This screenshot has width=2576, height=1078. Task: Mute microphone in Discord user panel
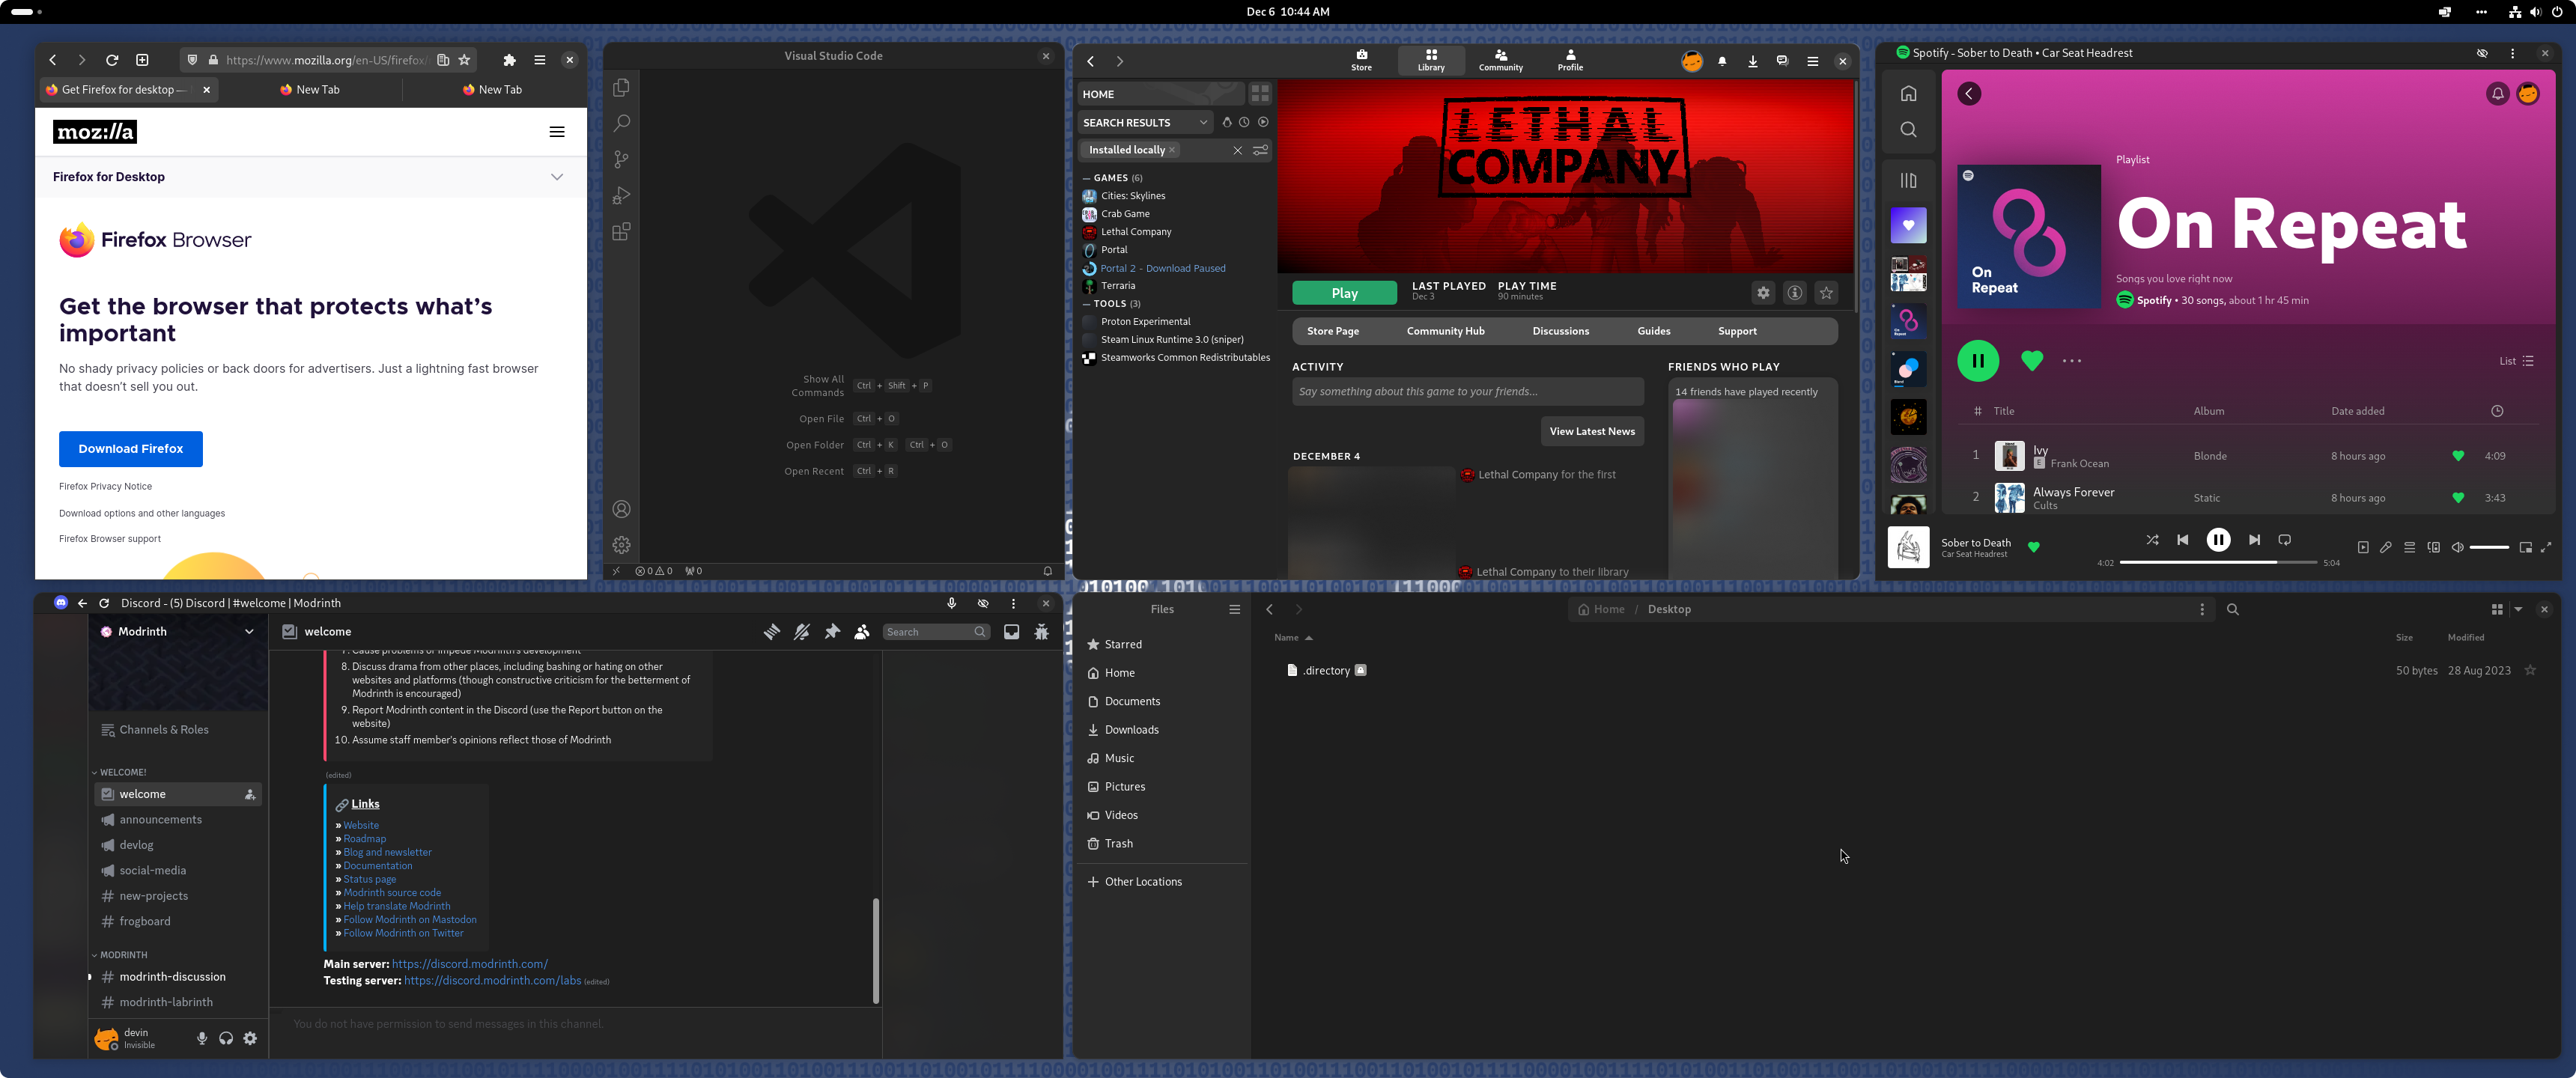tap(202, 1039)
